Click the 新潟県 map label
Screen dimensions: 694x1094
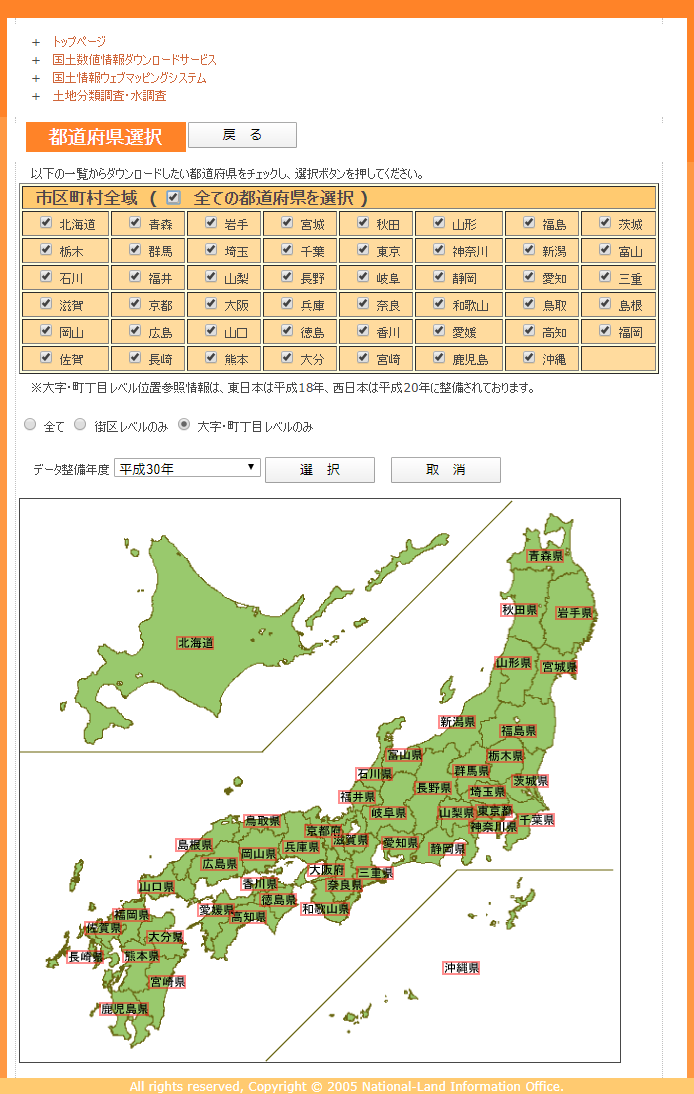click(456, 722)
